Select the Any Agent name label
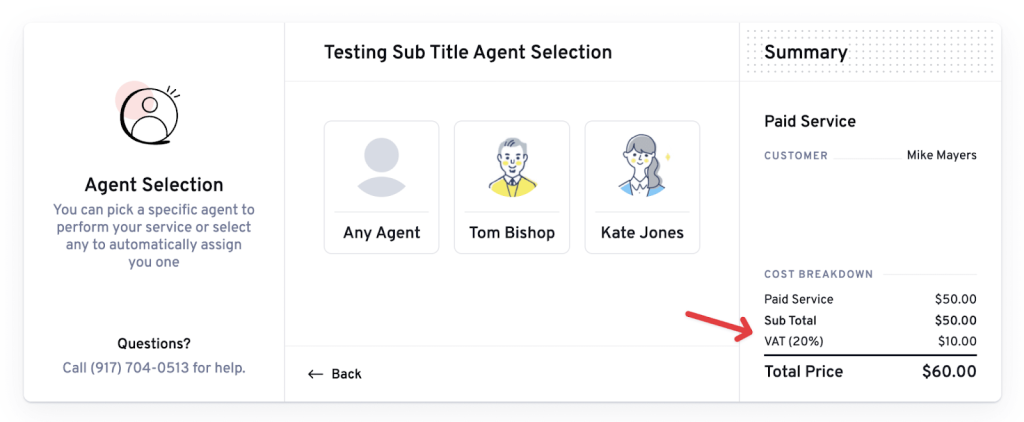 [x=381, y=233]
